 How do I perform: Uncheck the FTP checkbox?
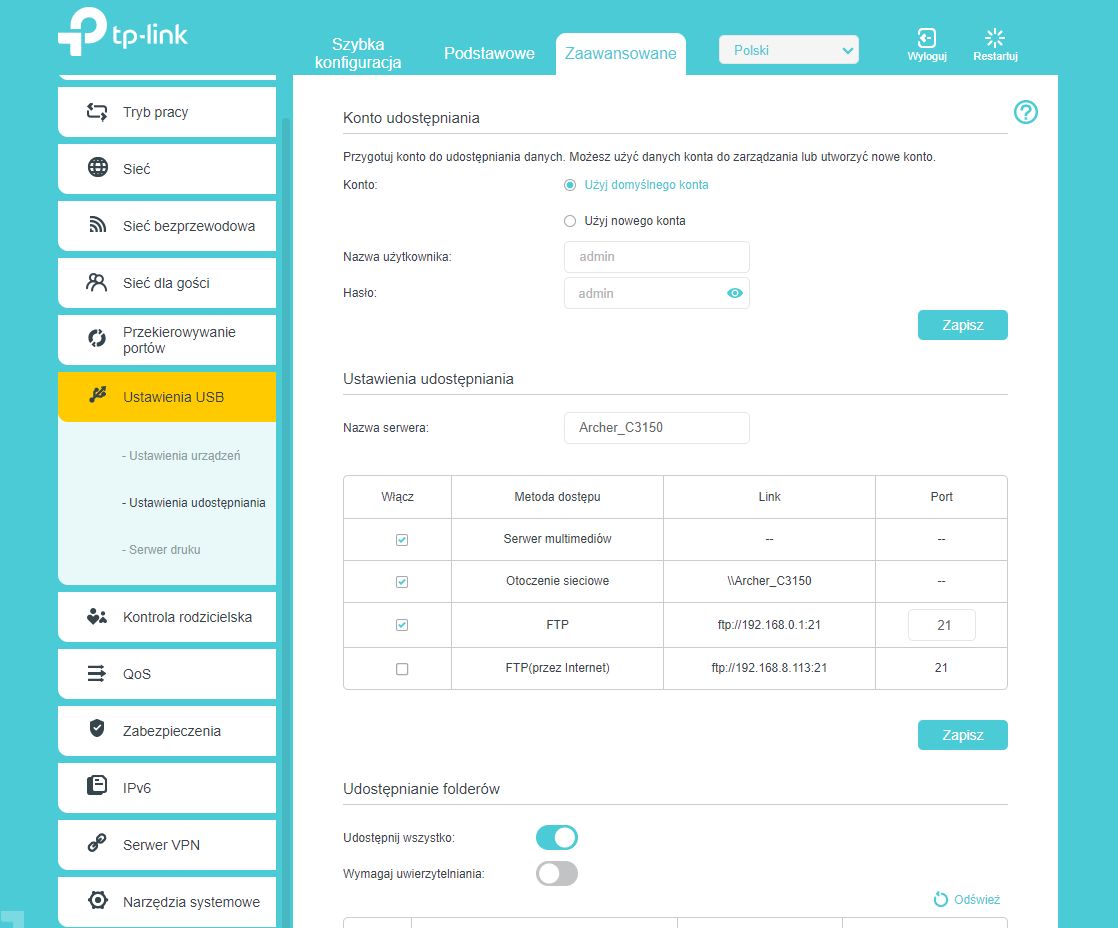pos(402,625)
